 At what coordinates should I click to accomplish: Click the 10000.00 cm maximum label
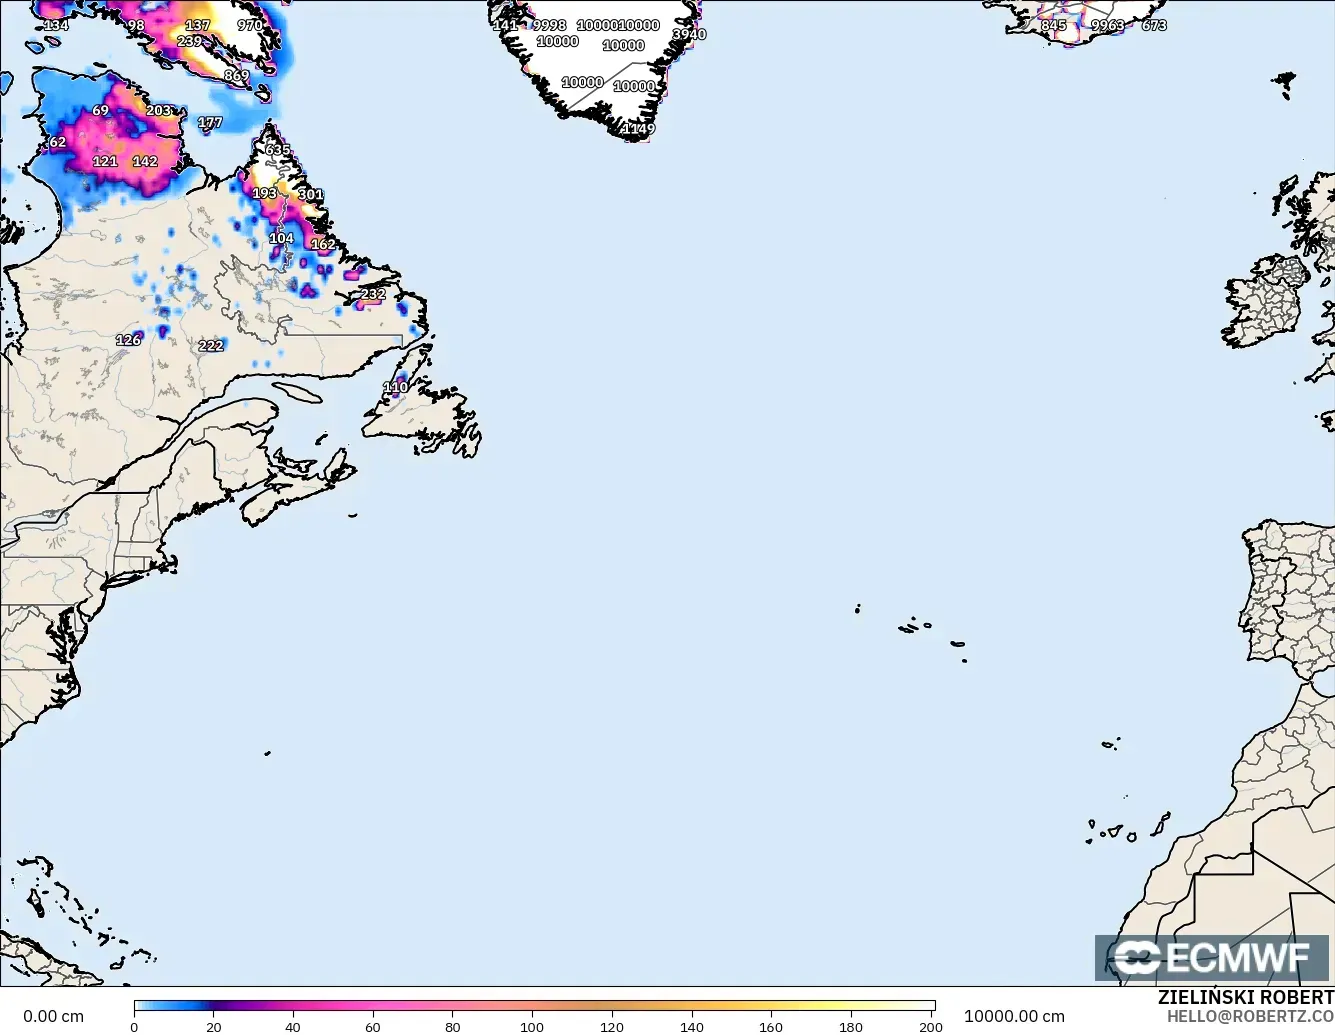point(1014,1016)
